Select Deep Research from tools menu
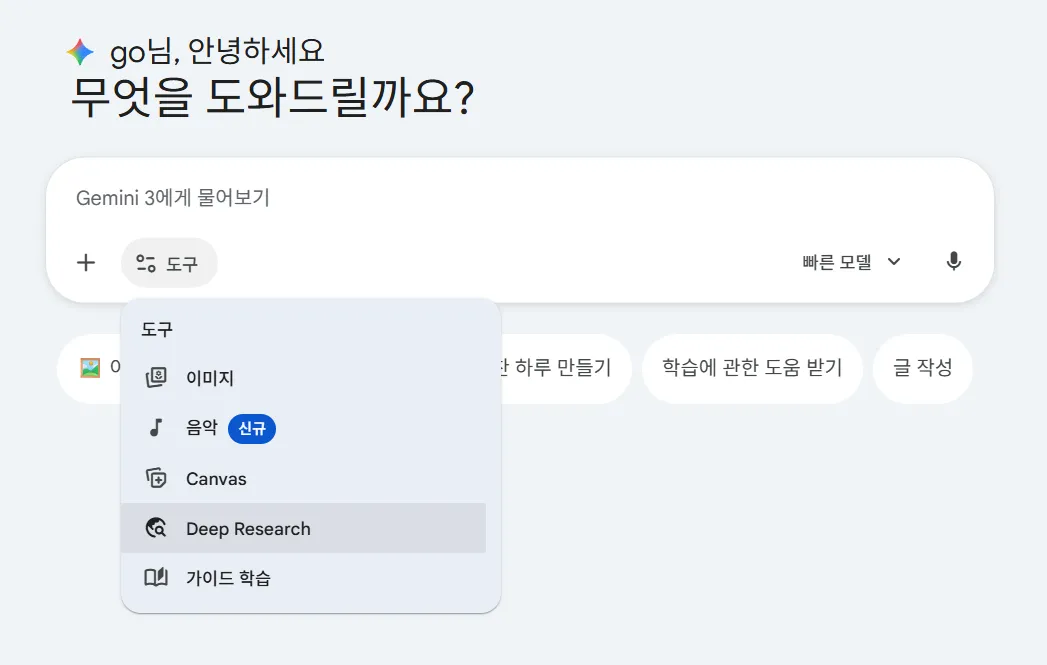This screenshot has width=1047, height=665. 303,528
